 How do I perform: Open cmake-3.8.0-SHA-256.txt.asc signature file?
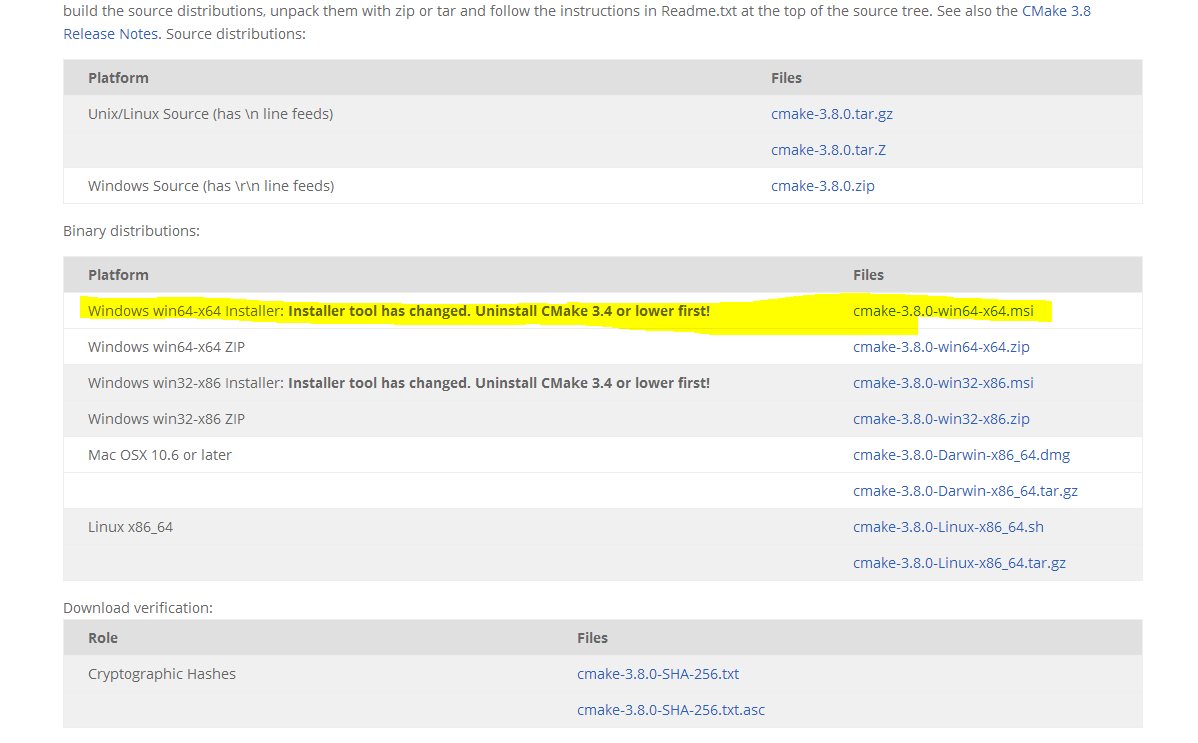point(671,710)
